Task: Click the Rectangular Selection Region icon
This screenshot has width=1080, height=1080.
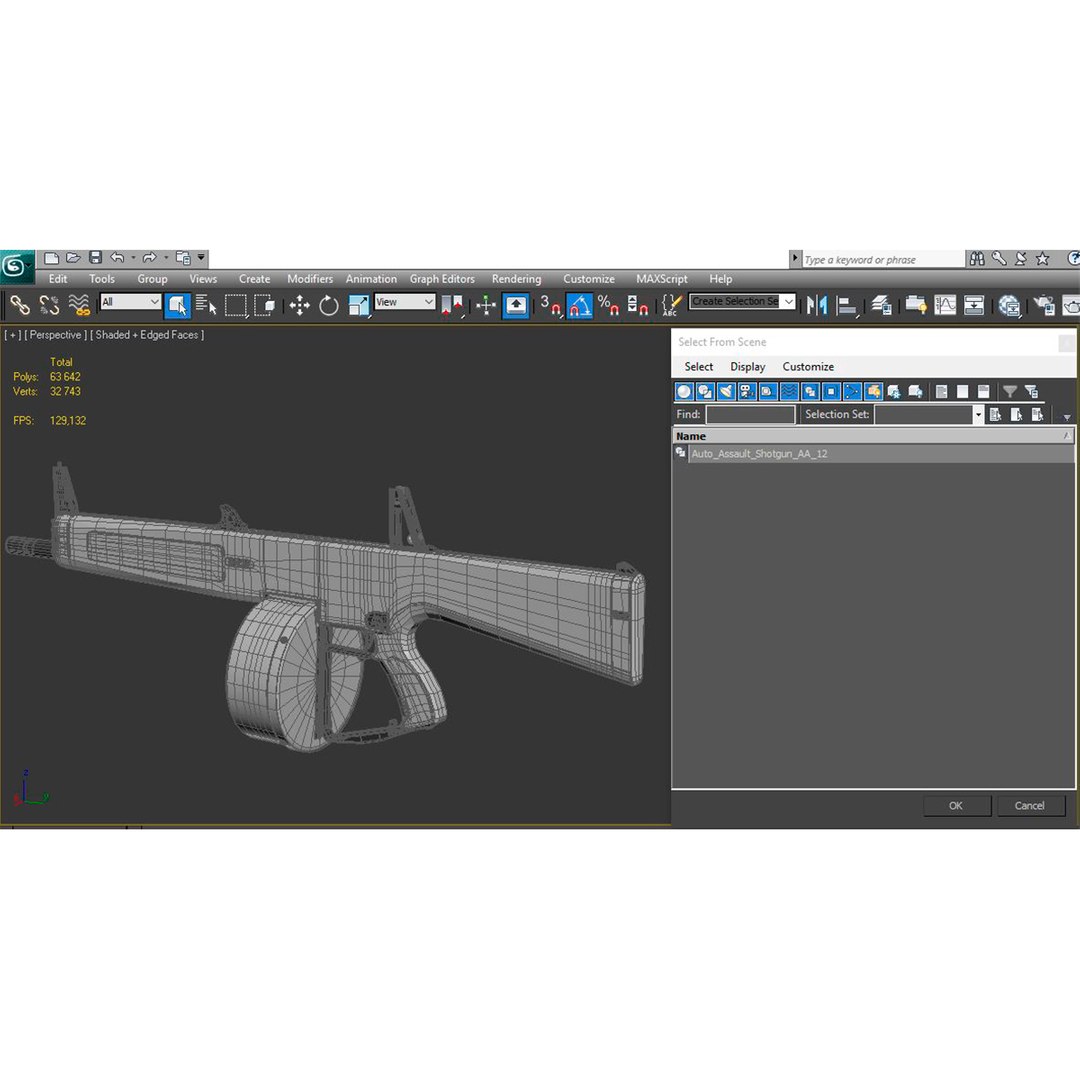Action: point(236,305)
